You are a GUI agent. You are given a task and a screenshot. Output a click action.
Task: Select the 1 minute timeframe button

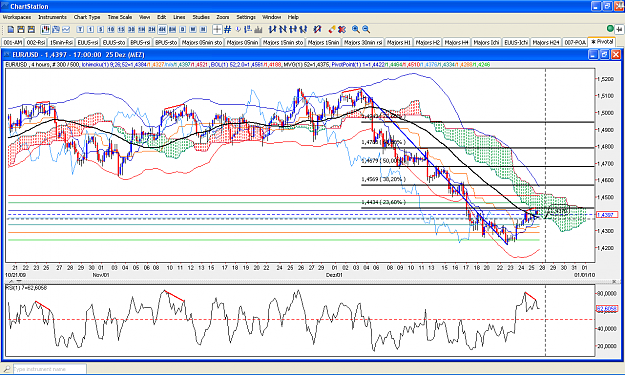tap(90, 29)
